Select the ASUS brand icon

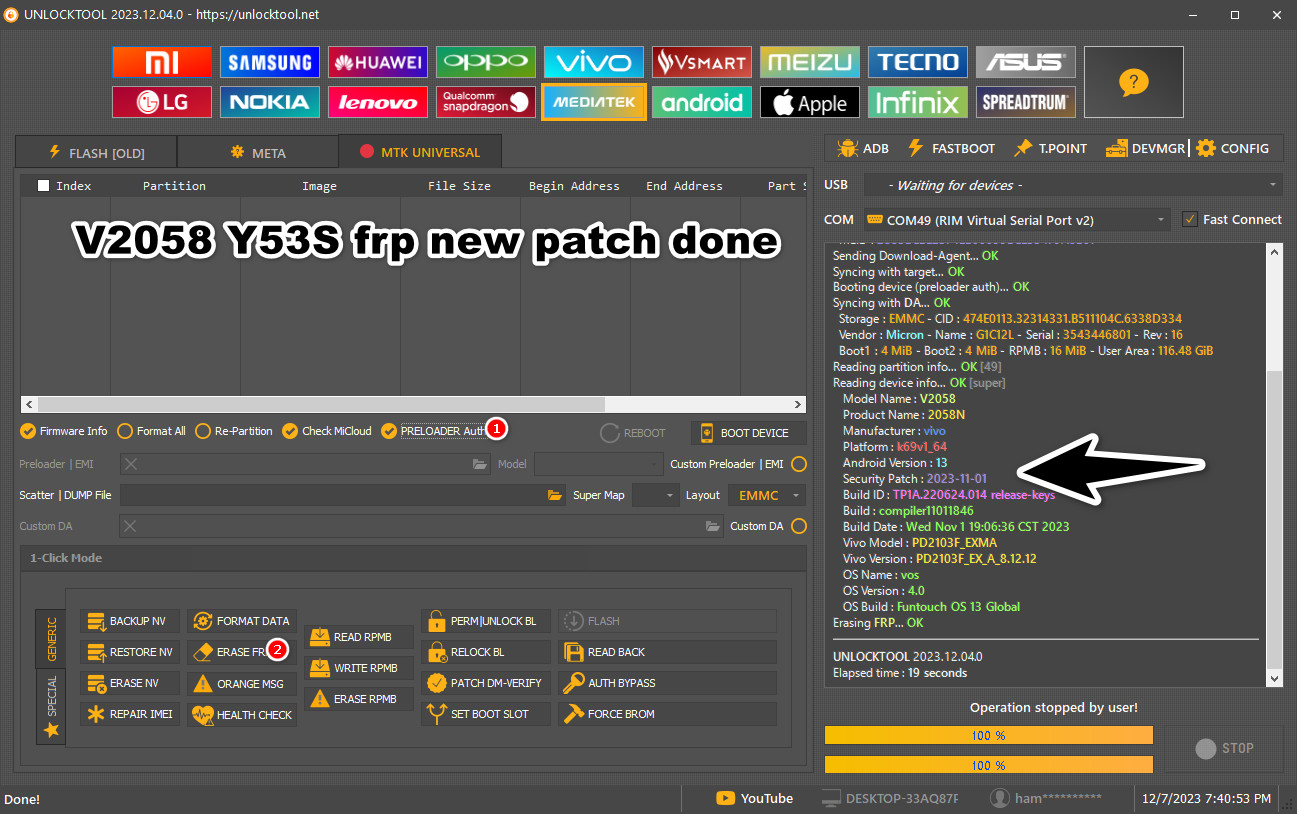pyautogui.click(x=1026, y=62)
